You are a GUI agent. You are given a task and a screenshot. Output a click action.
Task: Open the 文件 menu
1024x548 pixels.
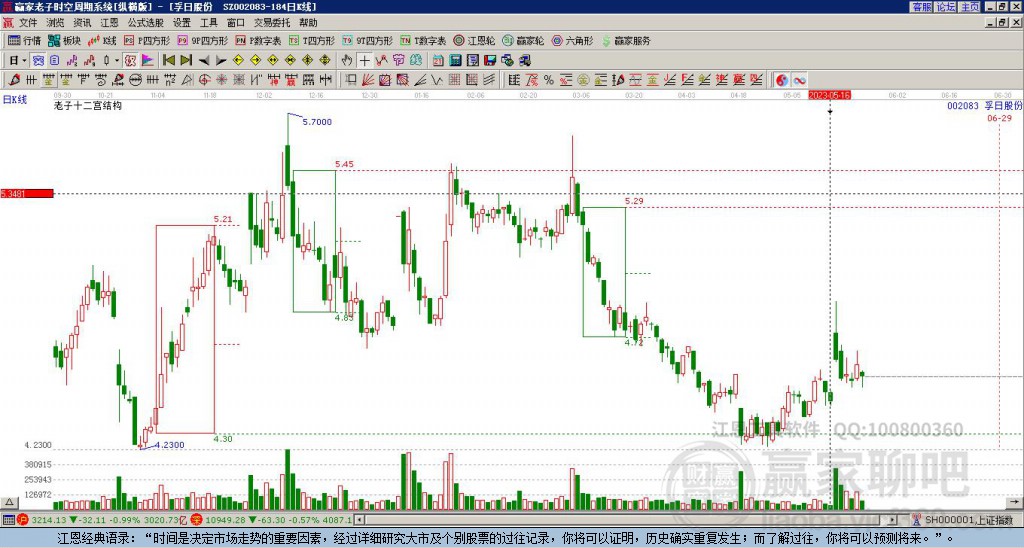tap(28, 23)
